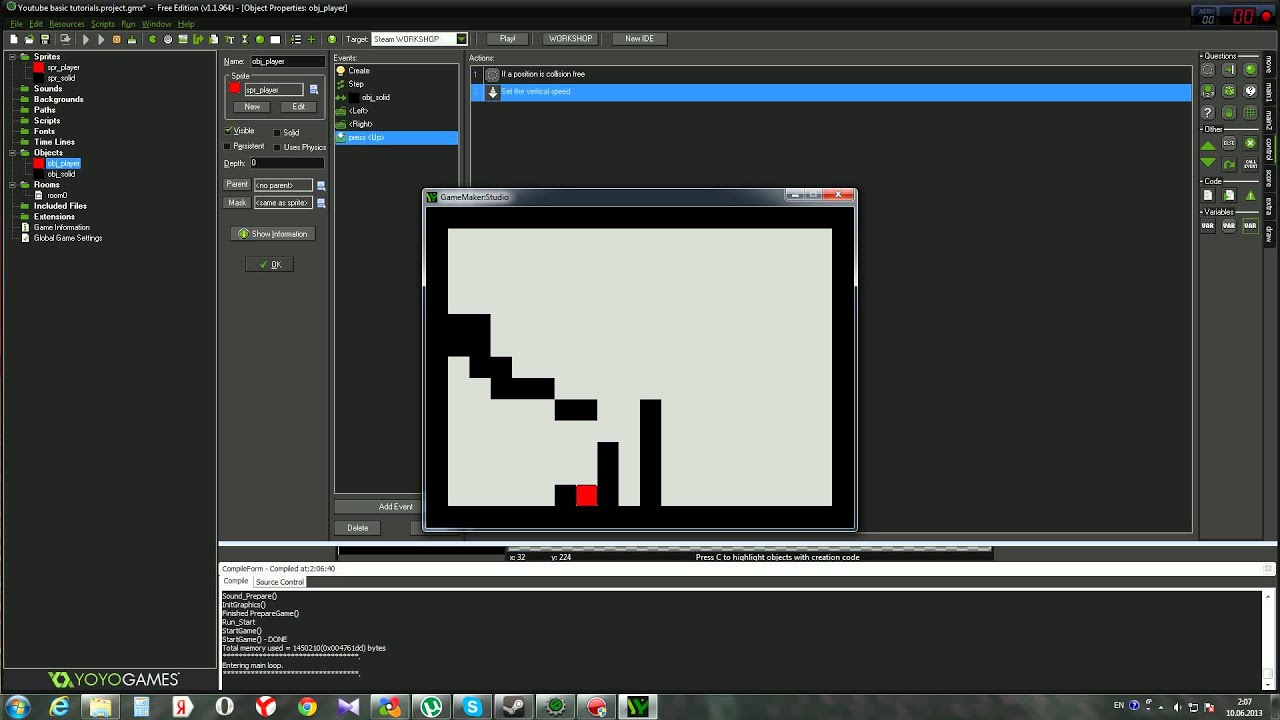
Task: Click the object Name input field
Action: coord(287,62)
